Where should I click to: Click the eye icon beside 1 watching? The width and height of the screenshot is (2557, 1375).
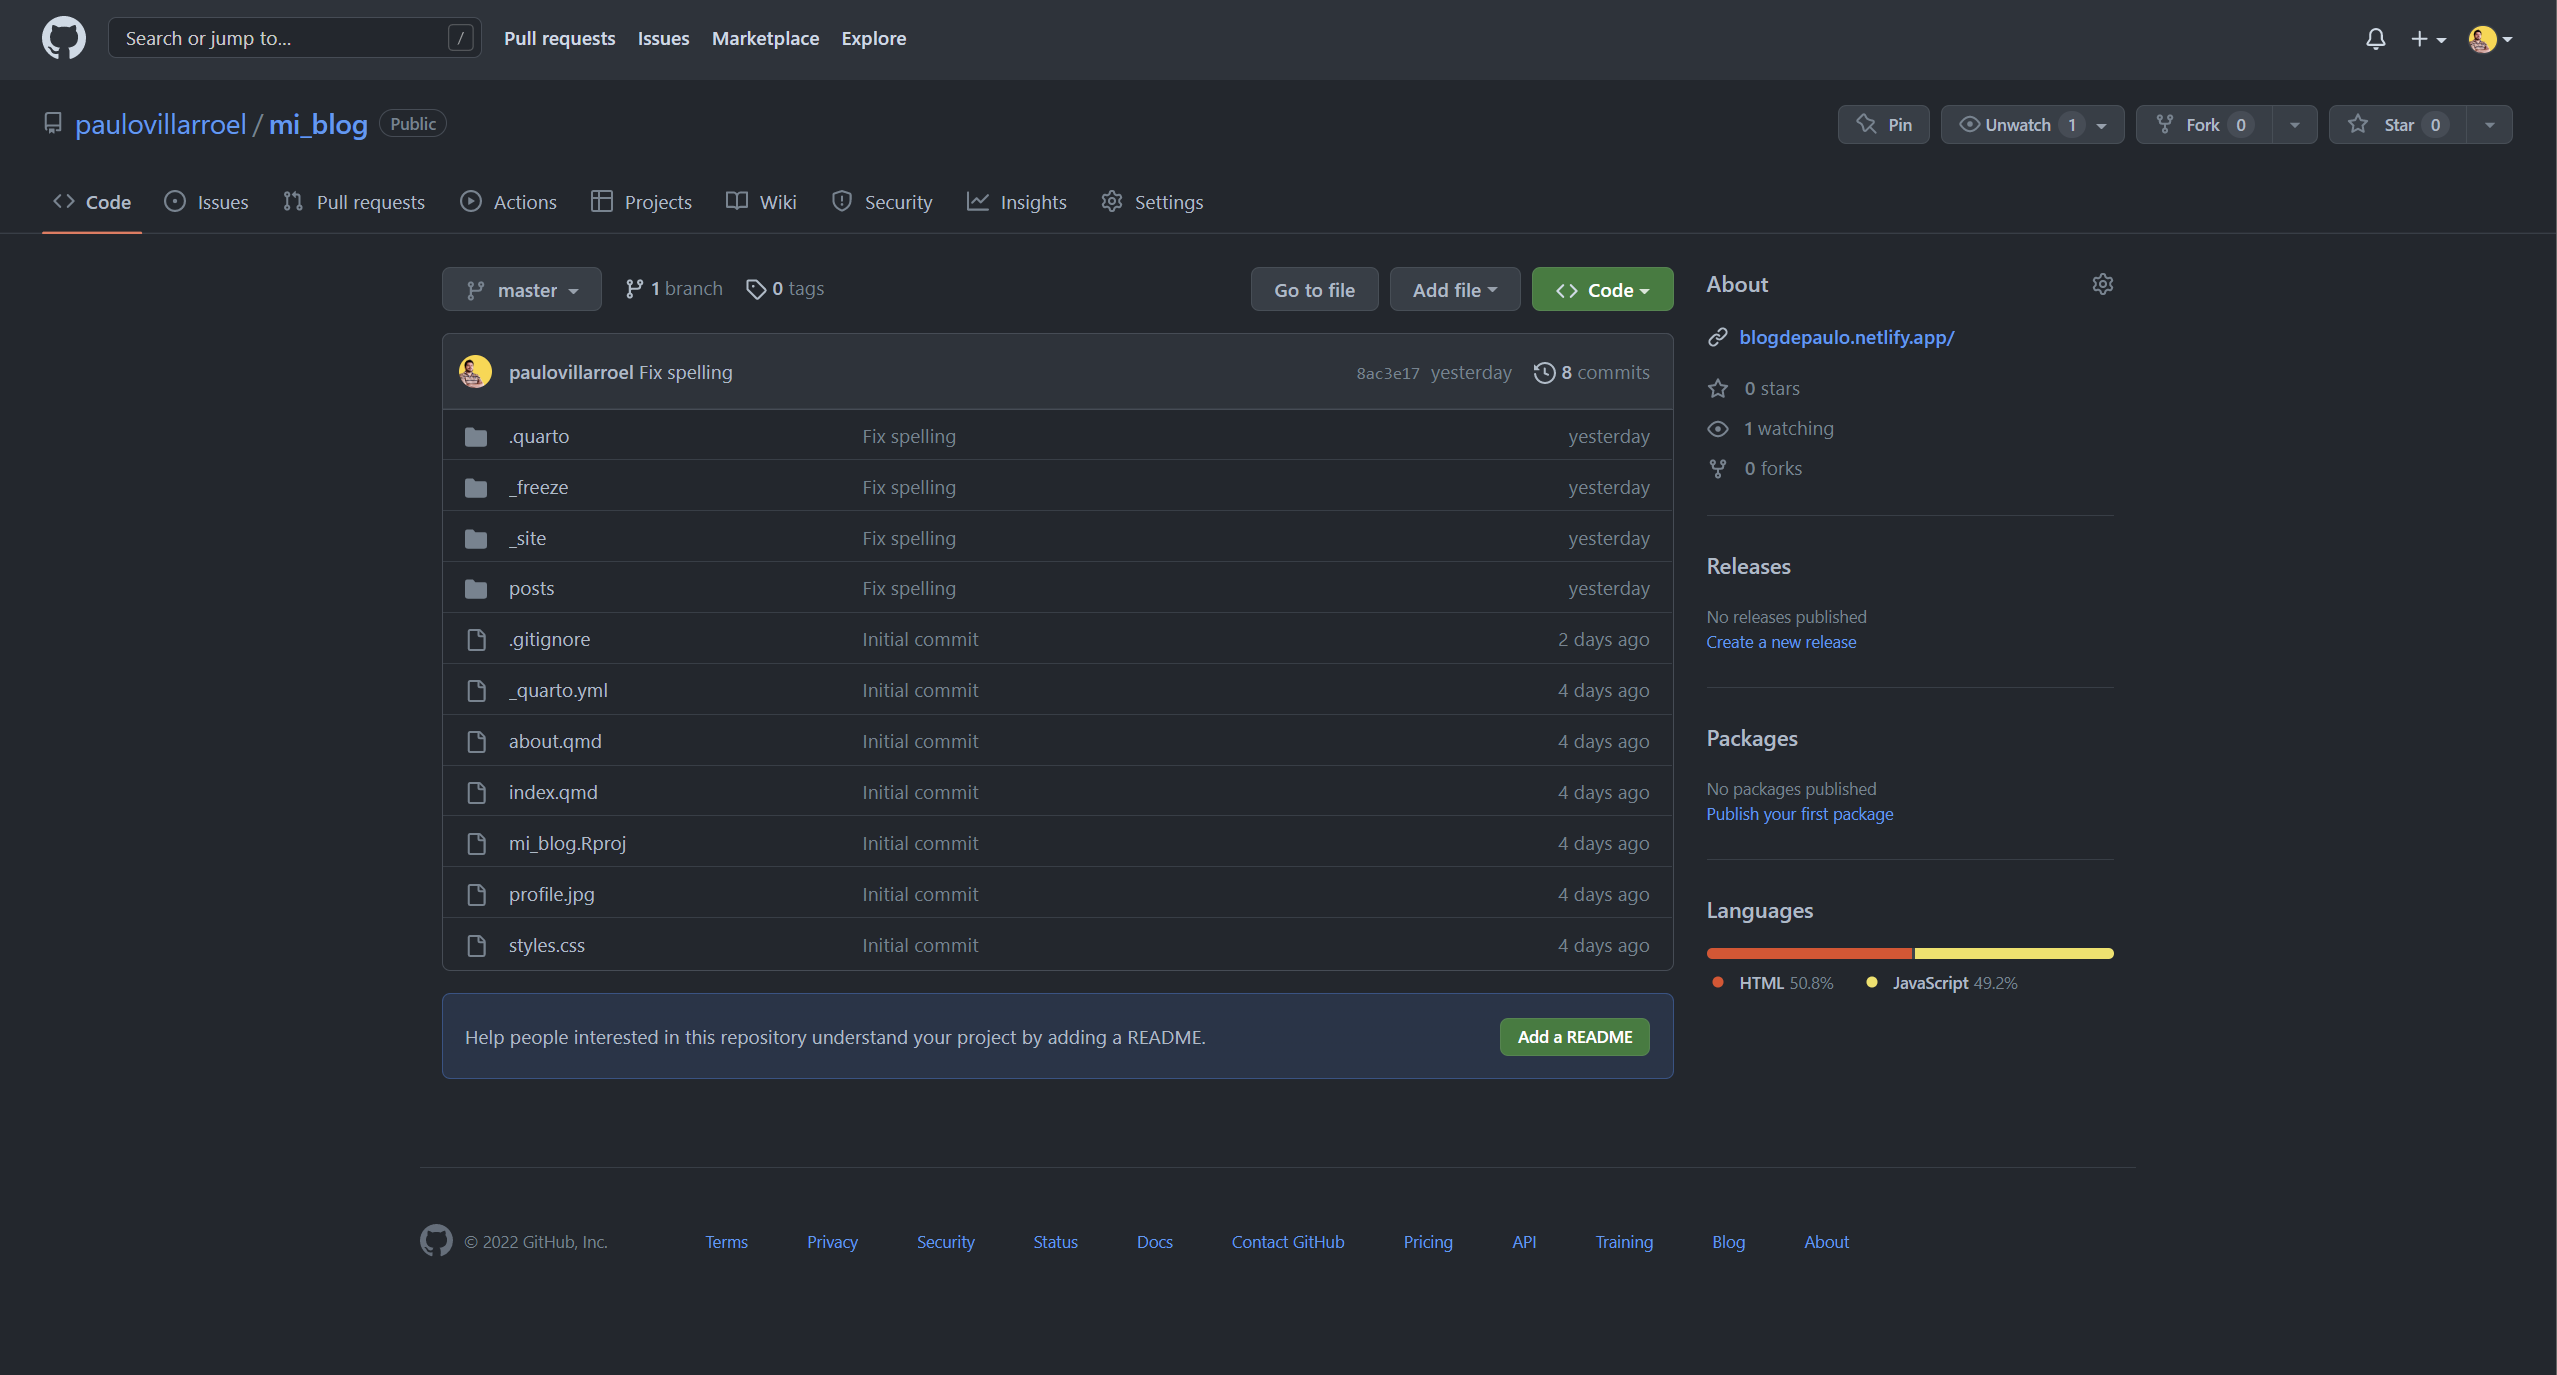tap(1717, 429)
